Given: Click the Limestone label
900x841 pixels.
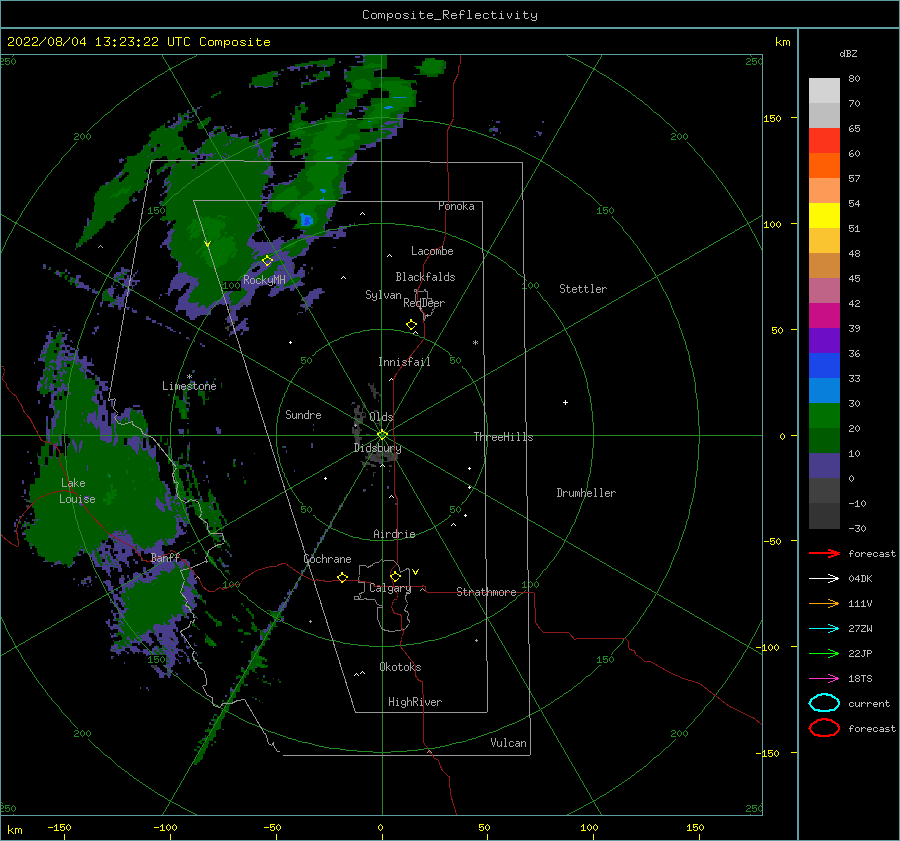Looking at the screenshot, I should tap(189, 386).
